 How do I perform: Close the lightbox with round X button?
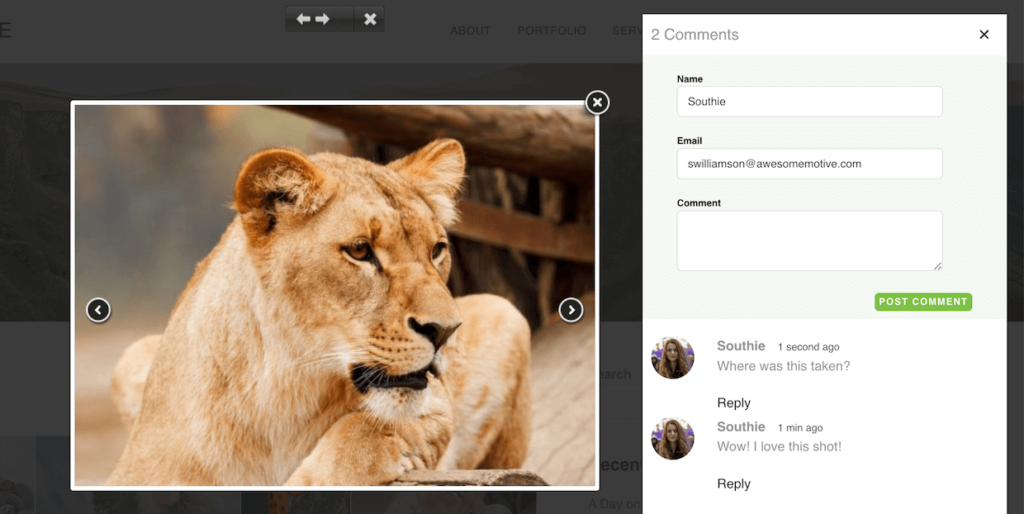(597, 103)
